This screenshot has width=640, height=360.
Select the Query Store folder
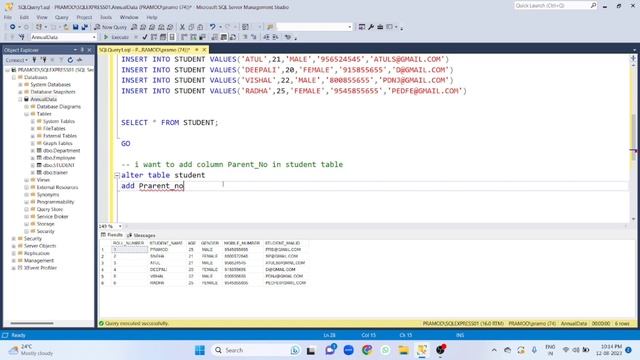[49, 209]
